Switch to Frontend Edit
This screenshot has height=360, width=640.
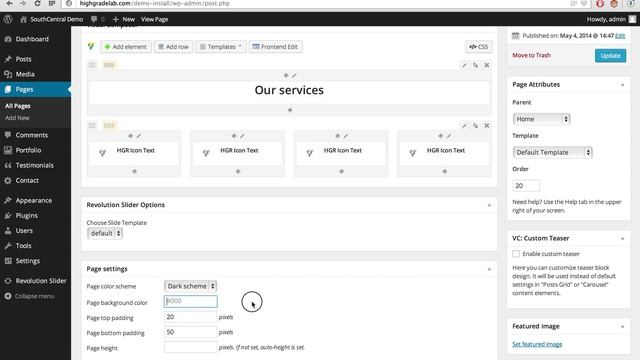point(275,47)
